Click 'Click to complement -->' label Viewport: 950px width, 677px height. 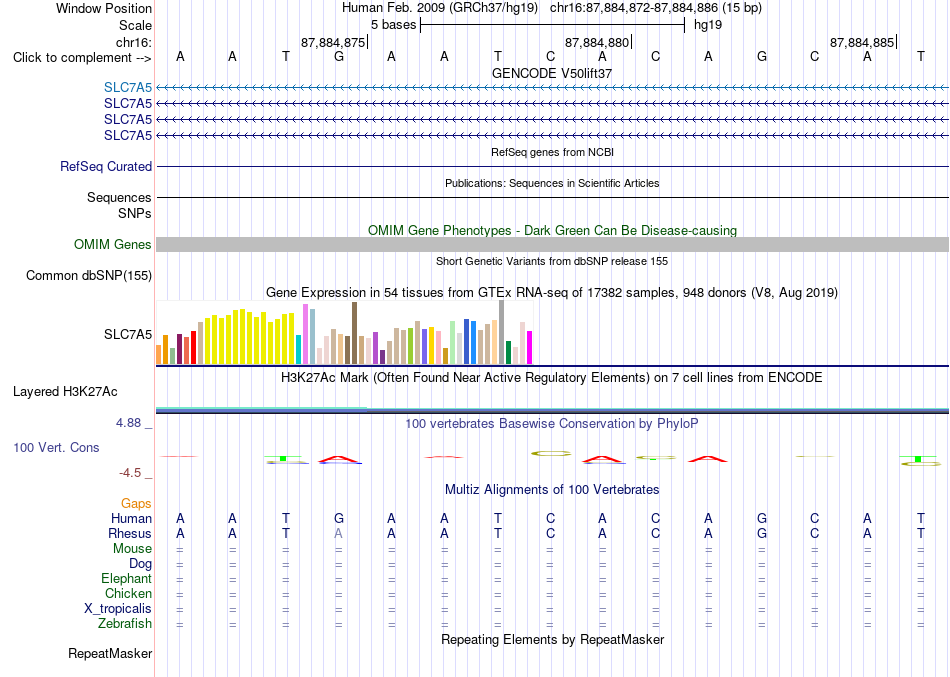point(82,58)
